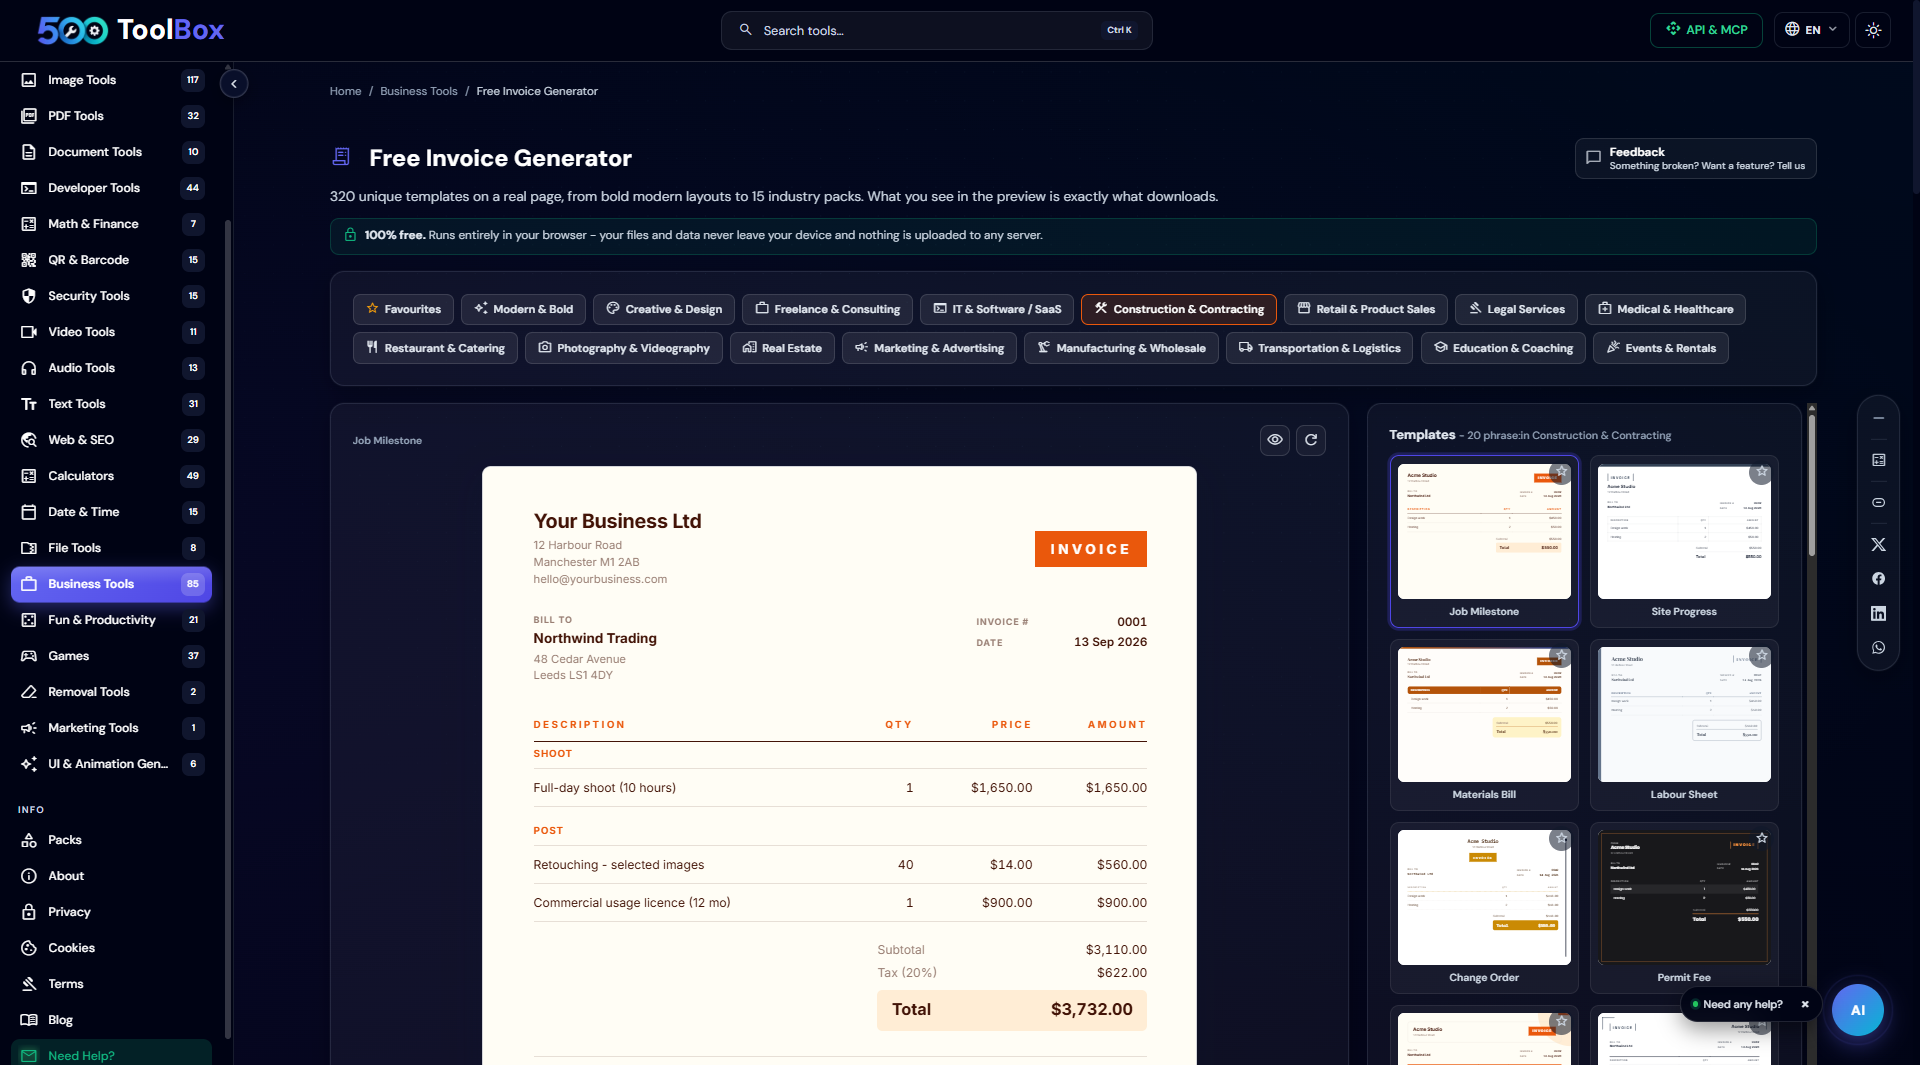
Task: Share on Facebook via the floating bar icon
Action: pyautogui.click(x=1878, y=579)
